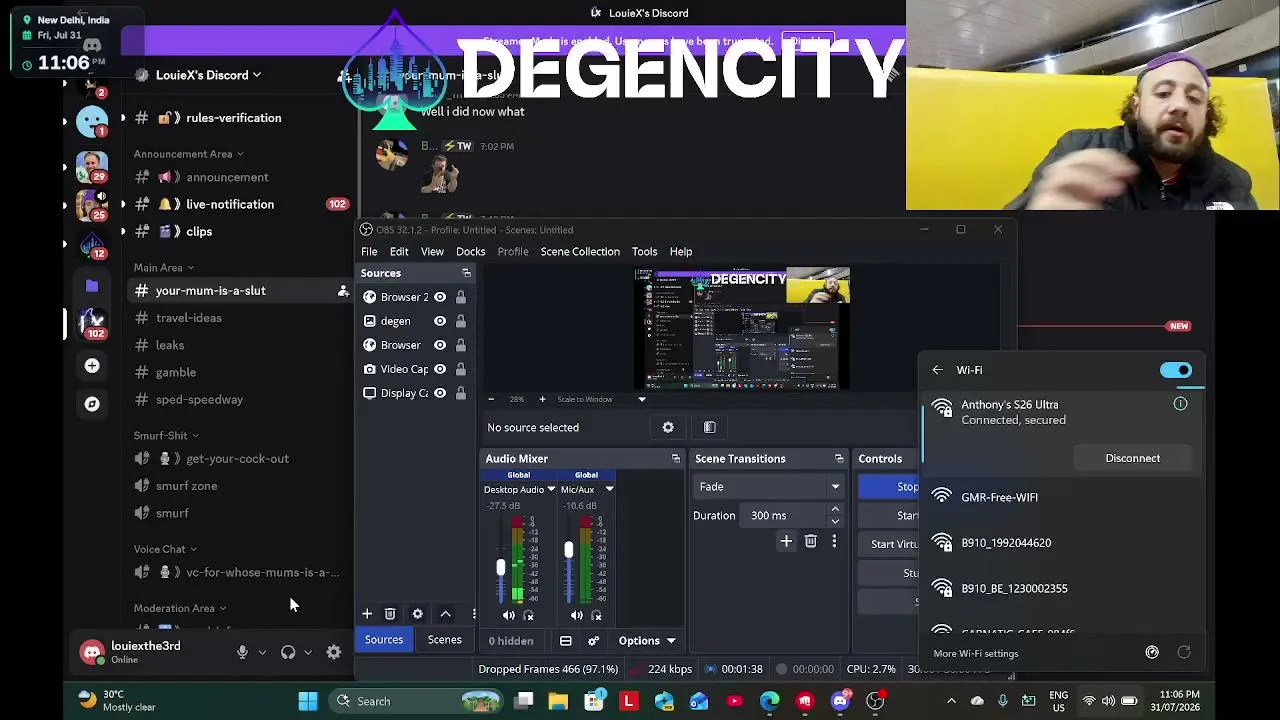Zoom out the OBS preview
Screen dimensions: 1280x720
click(x=491, y=399)
